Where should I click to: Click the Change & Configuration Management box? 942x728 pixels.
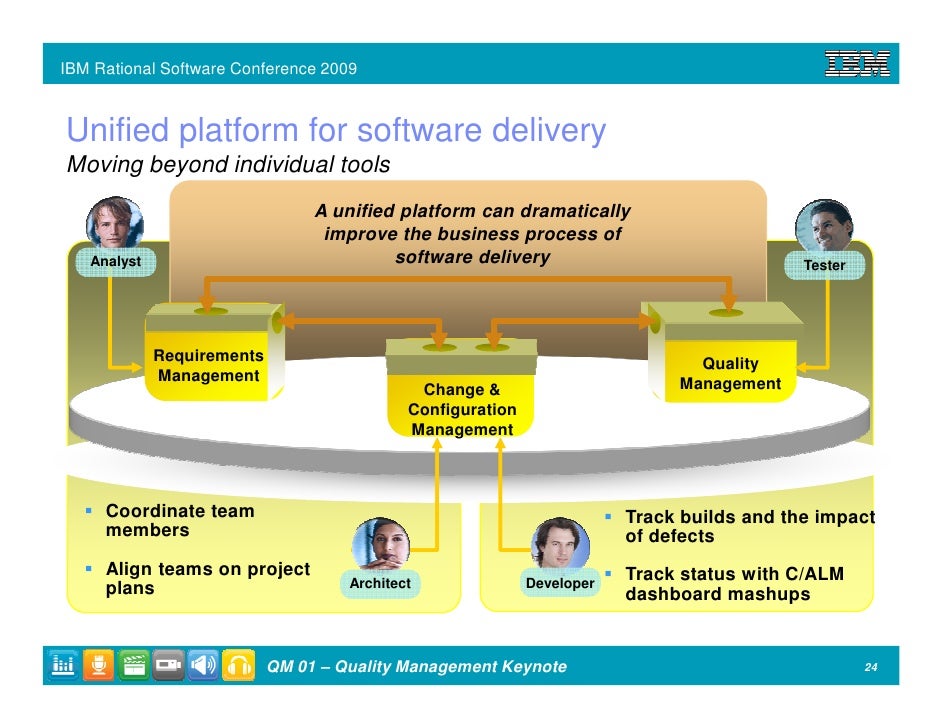(x=461, y=389)
